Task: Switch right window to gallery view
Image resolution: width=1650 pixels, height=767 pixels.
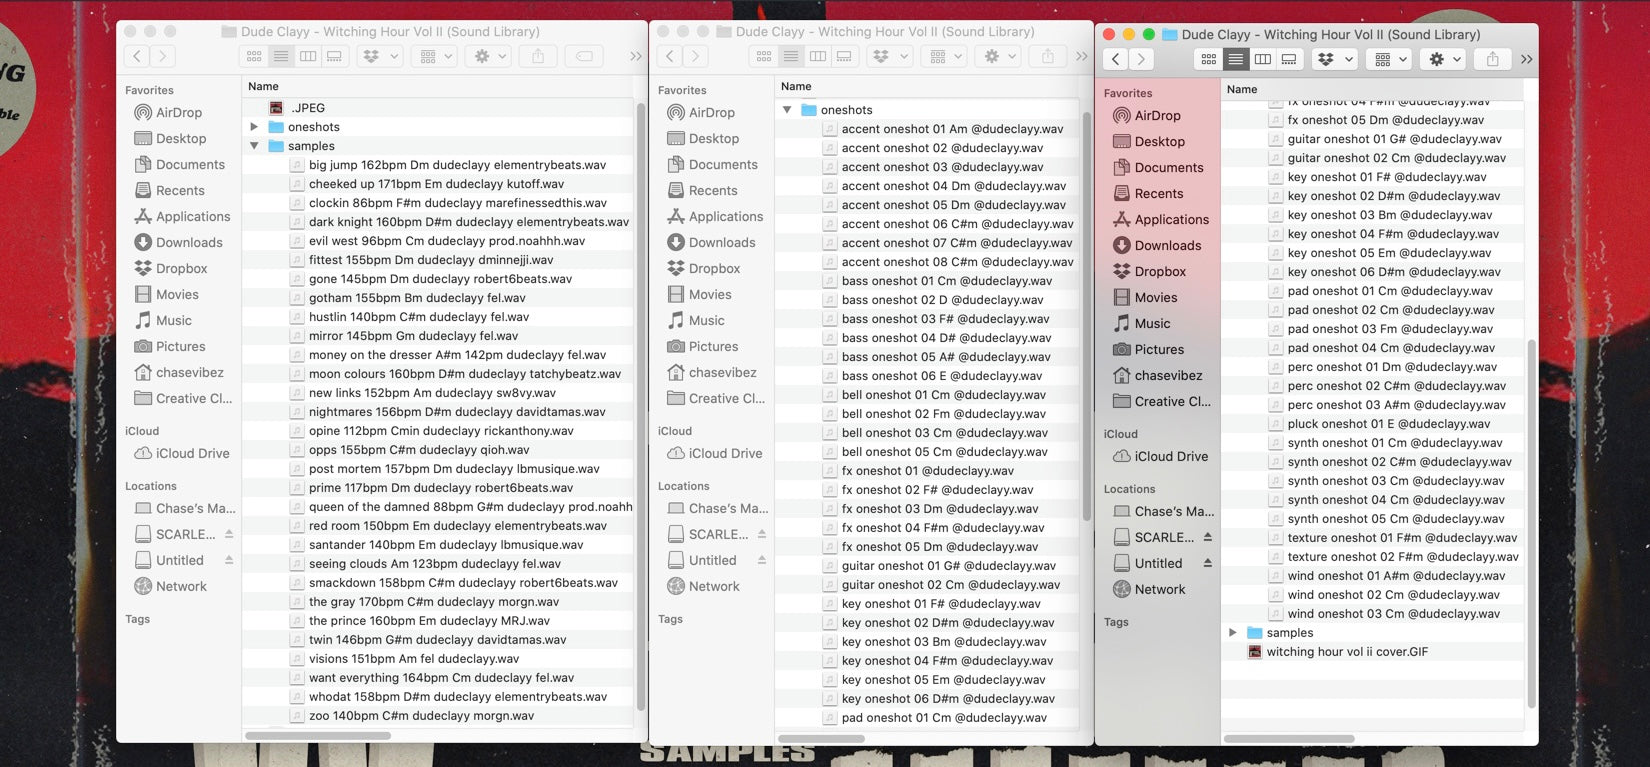Action: click(1290, 60)
